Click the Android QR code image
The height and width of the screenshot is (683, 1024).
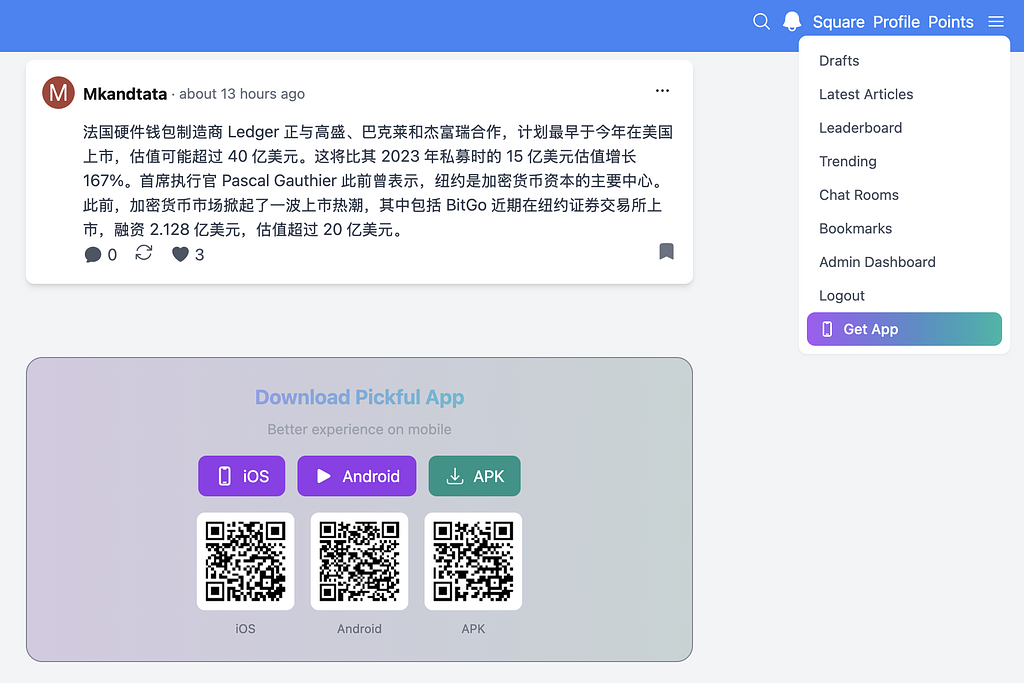coord(359,561)
